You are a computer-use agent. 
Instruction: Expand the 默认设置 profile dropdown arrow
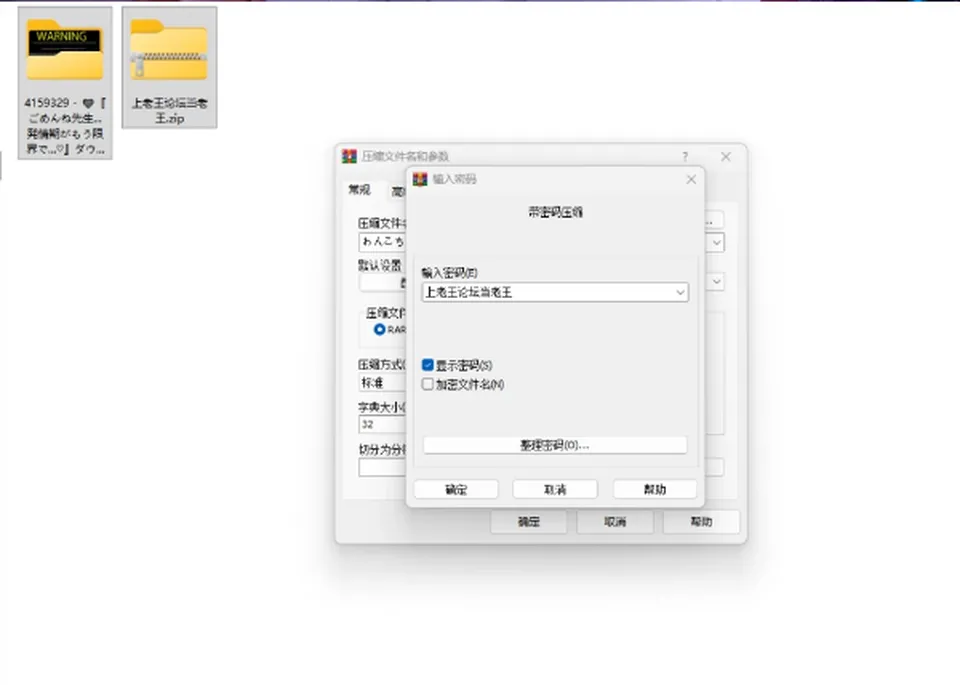point(717,282)
